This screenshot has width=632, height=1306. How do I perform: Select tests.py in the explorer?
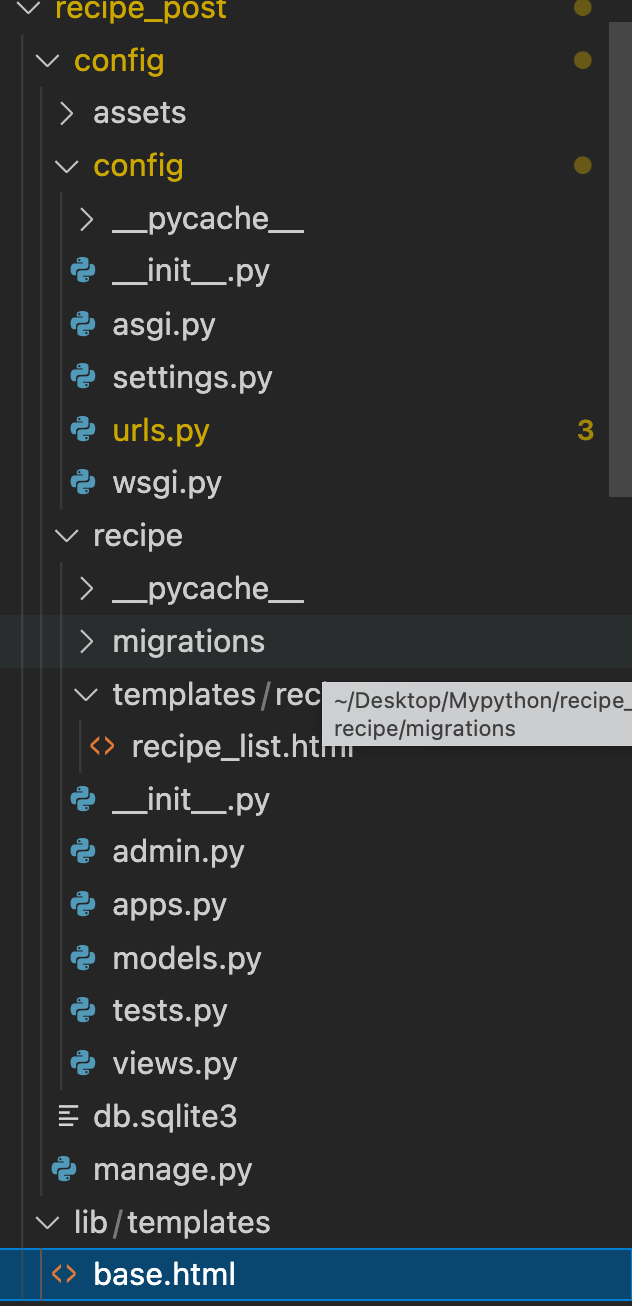(170, 1011)
